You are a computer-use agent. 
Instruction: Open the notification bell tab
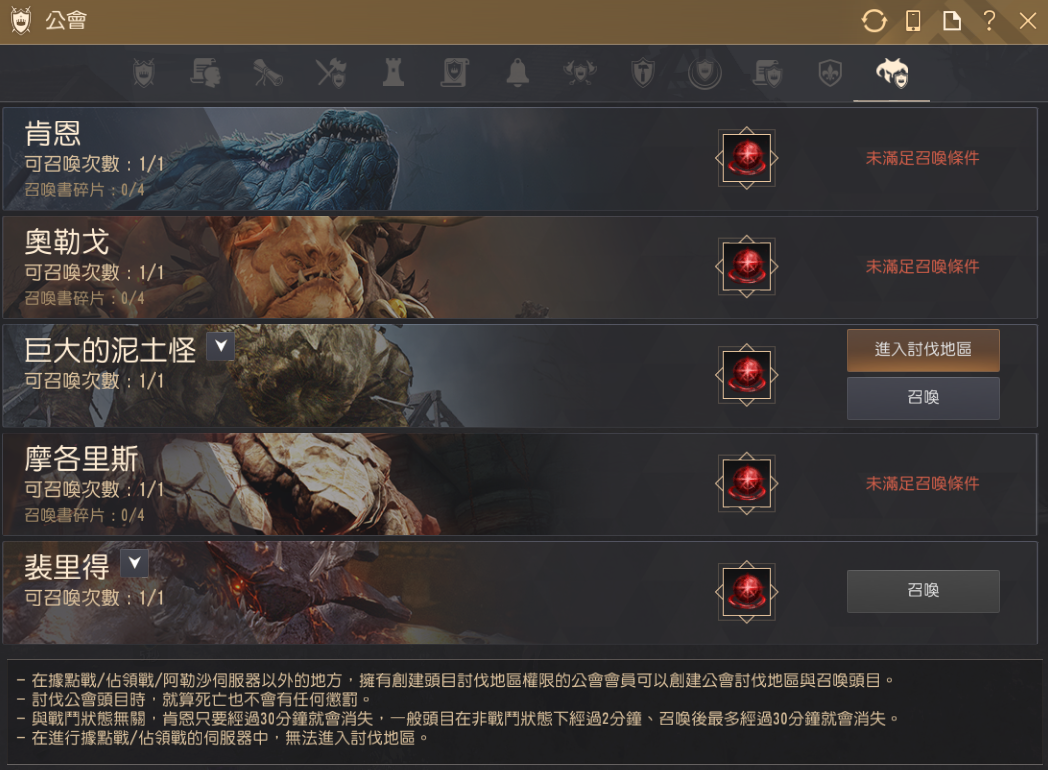(x=517, y=72)
